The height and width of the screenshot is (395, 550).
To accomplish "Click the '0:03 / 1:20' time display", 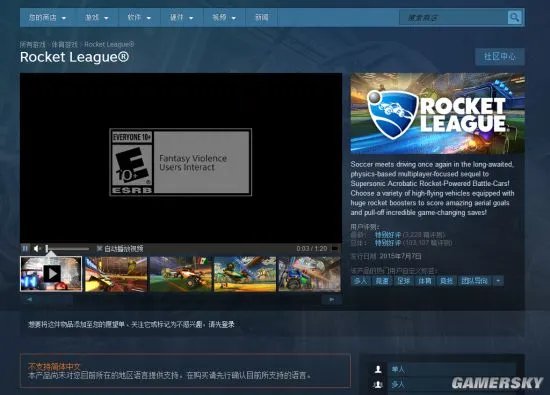I will [311, 248].
